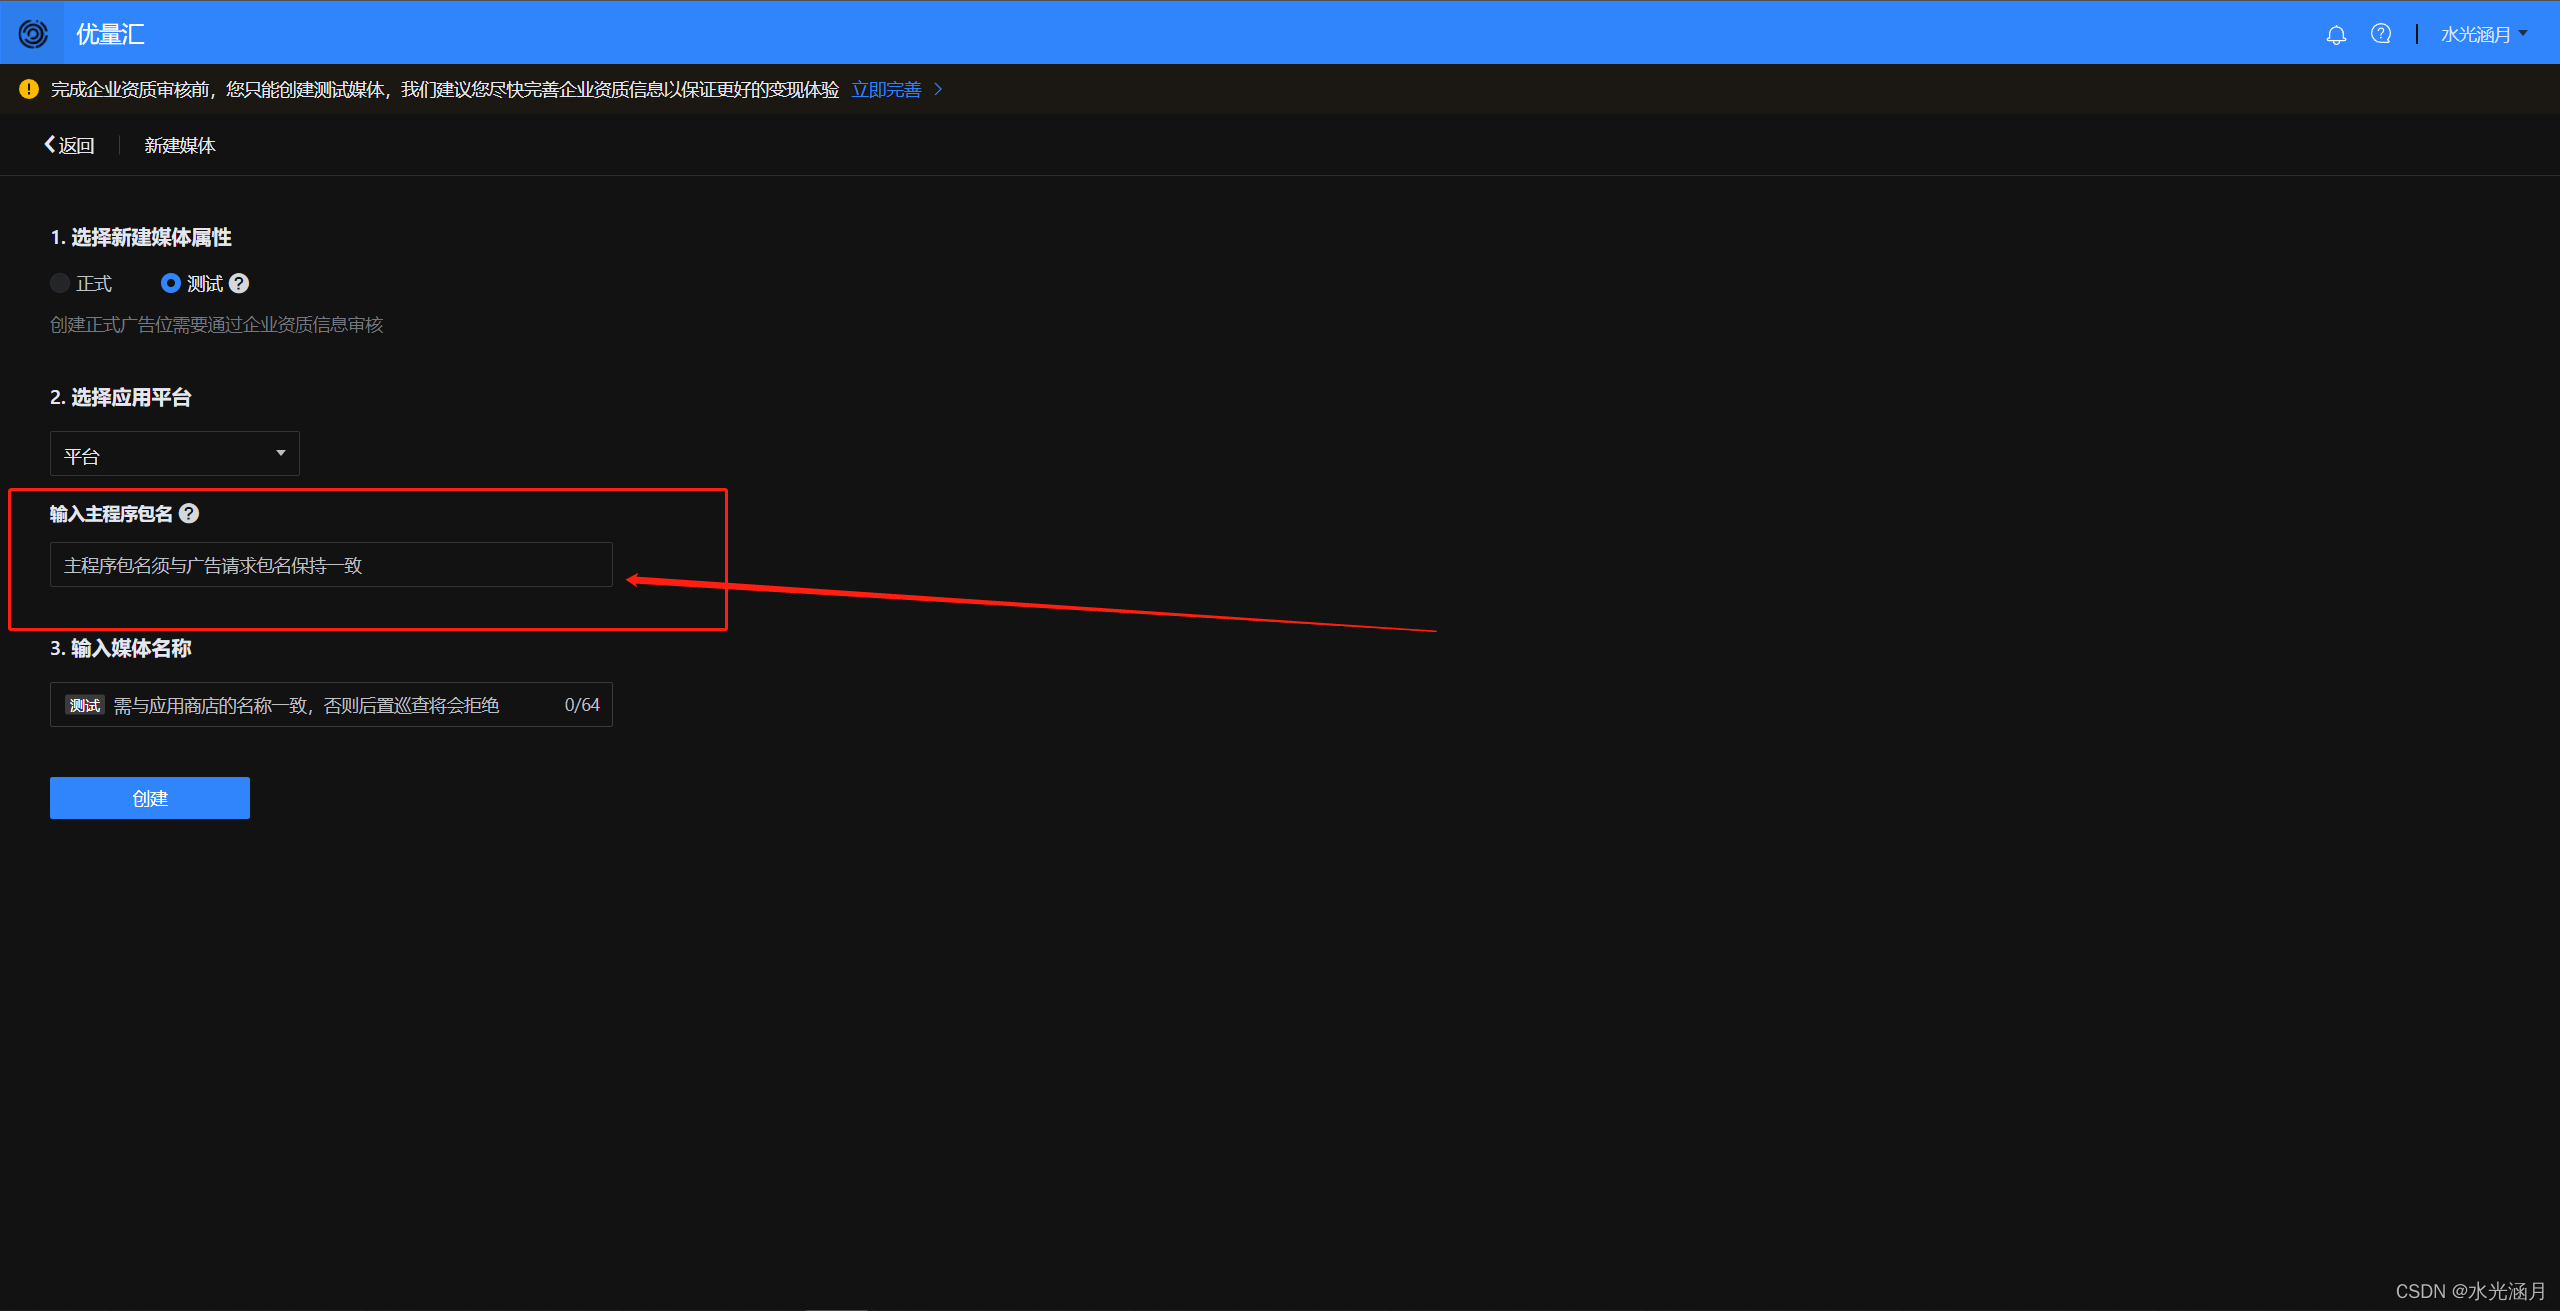The height and width of the screenshot is (1311, 2560).
Task: Select the 正式 radio option
Action: pos(60,284)
